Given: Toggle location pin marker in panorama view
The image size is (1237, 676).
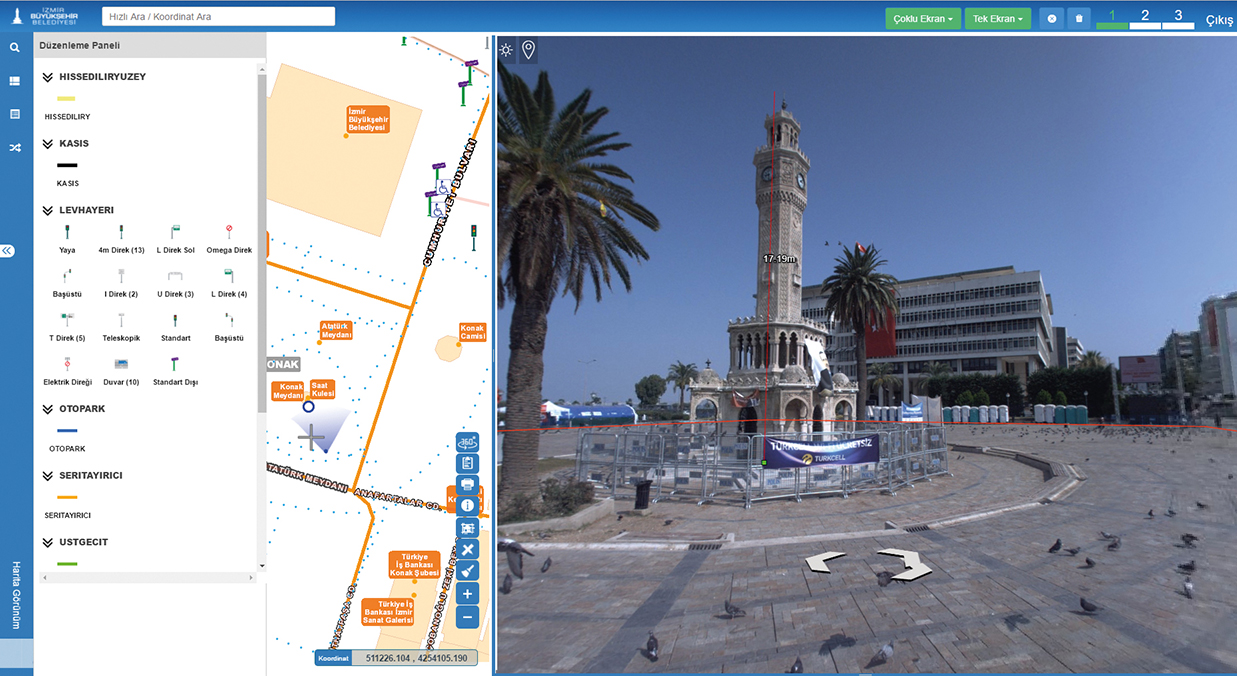Looking at the screenshot, I should (x=528, y=50).
